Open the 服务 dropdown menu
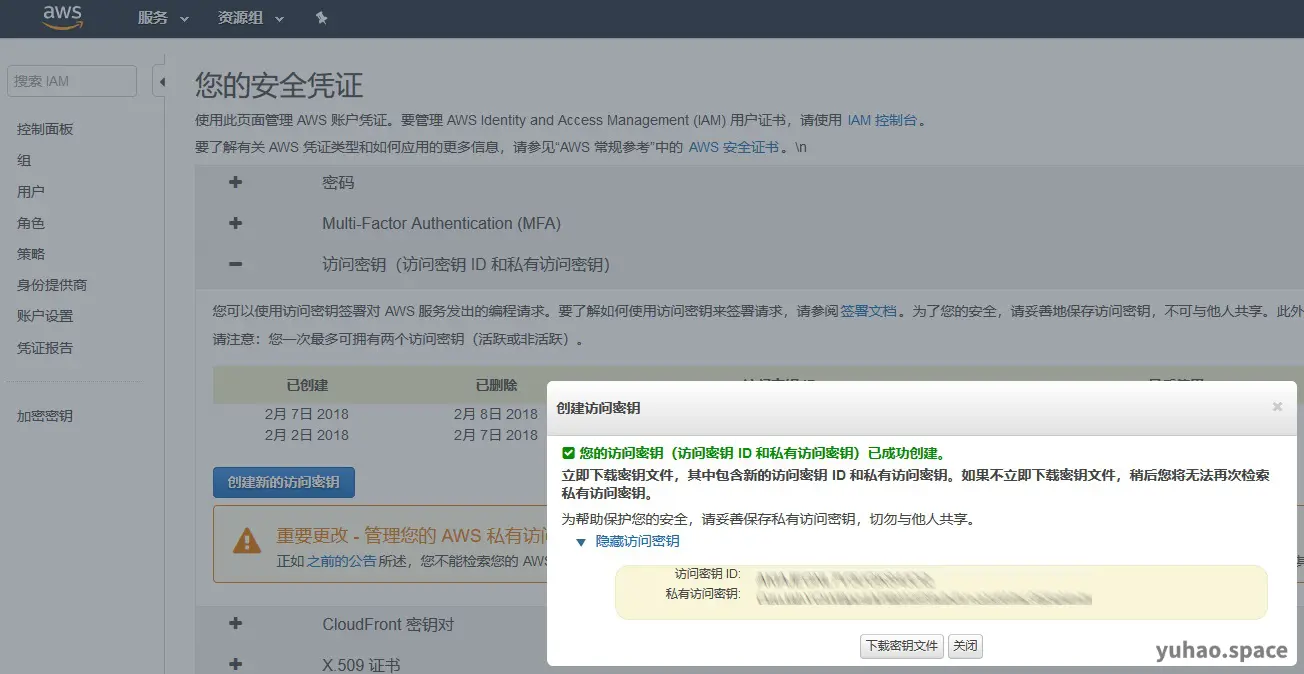Screen dimensions: 1304x674 [x=152, y=17]
